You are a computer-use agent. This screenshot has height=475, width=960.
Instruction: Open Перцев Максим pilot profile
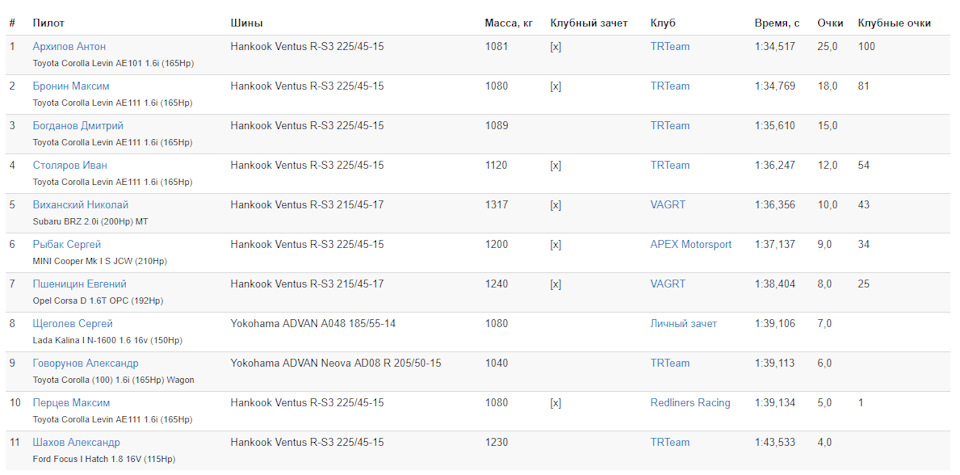coord(72,403)
